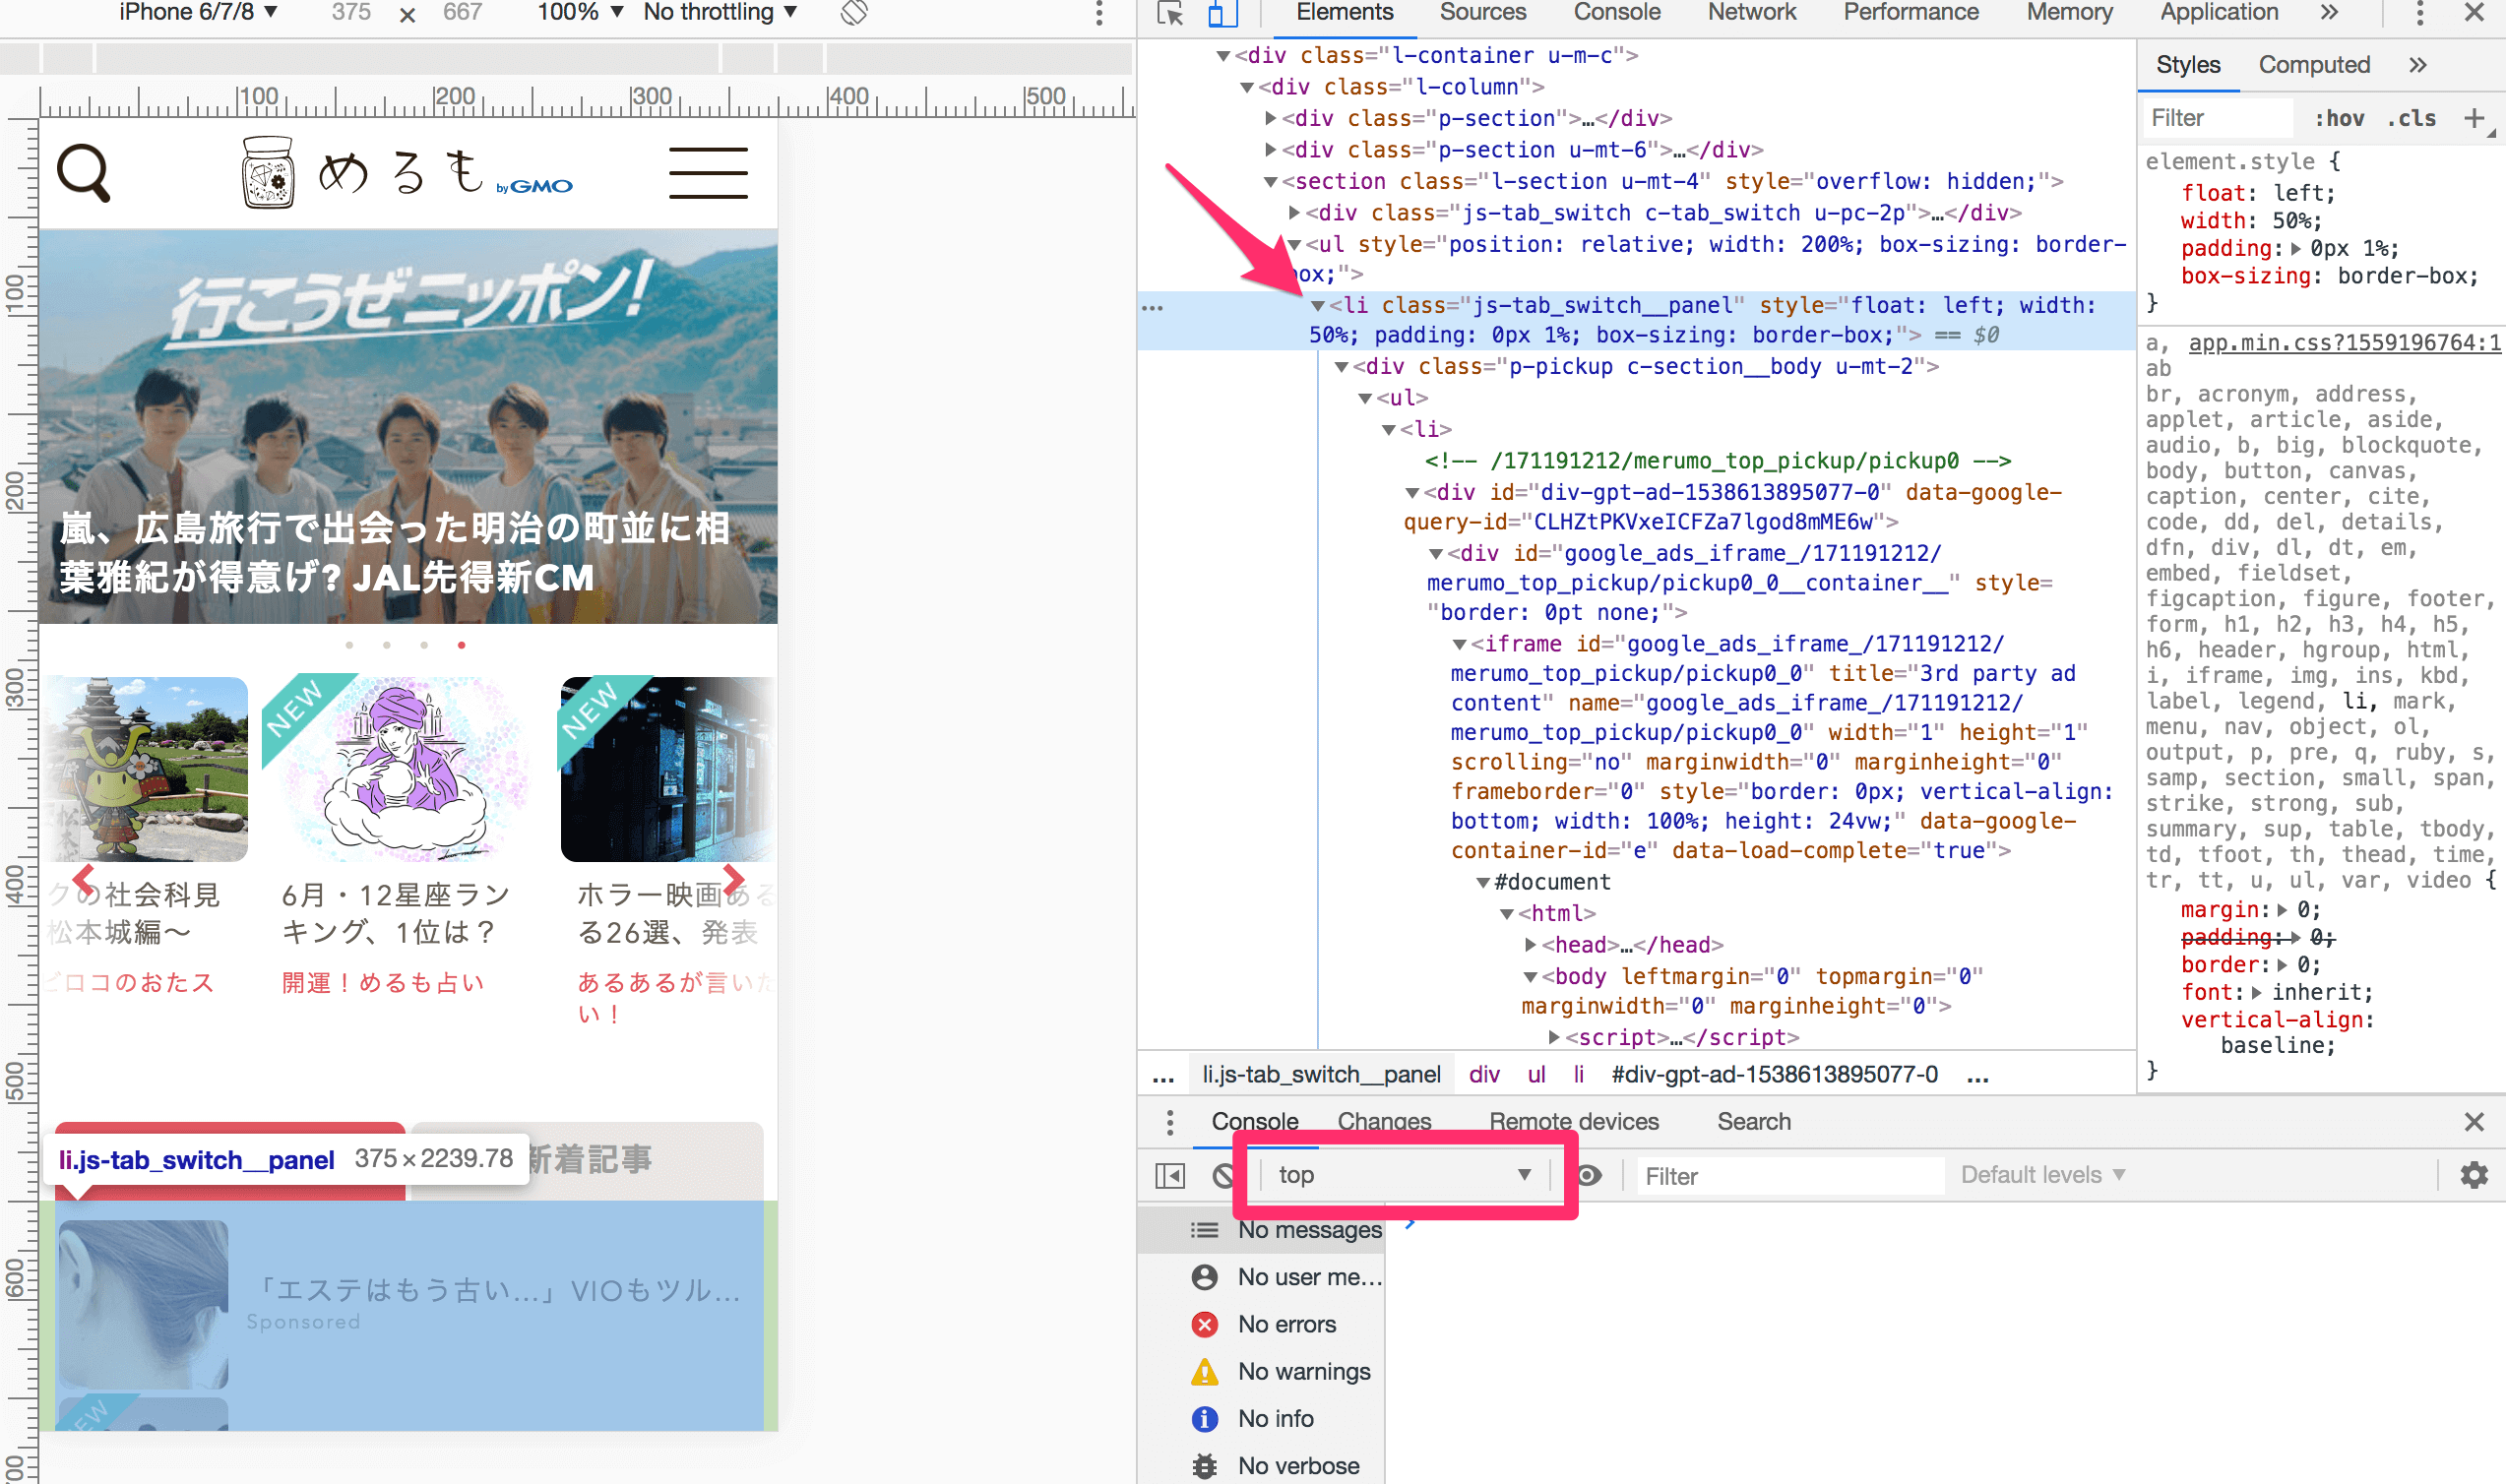Switch to the Computed styles tab
2506x1484 pixels.
coord(2313,65)
